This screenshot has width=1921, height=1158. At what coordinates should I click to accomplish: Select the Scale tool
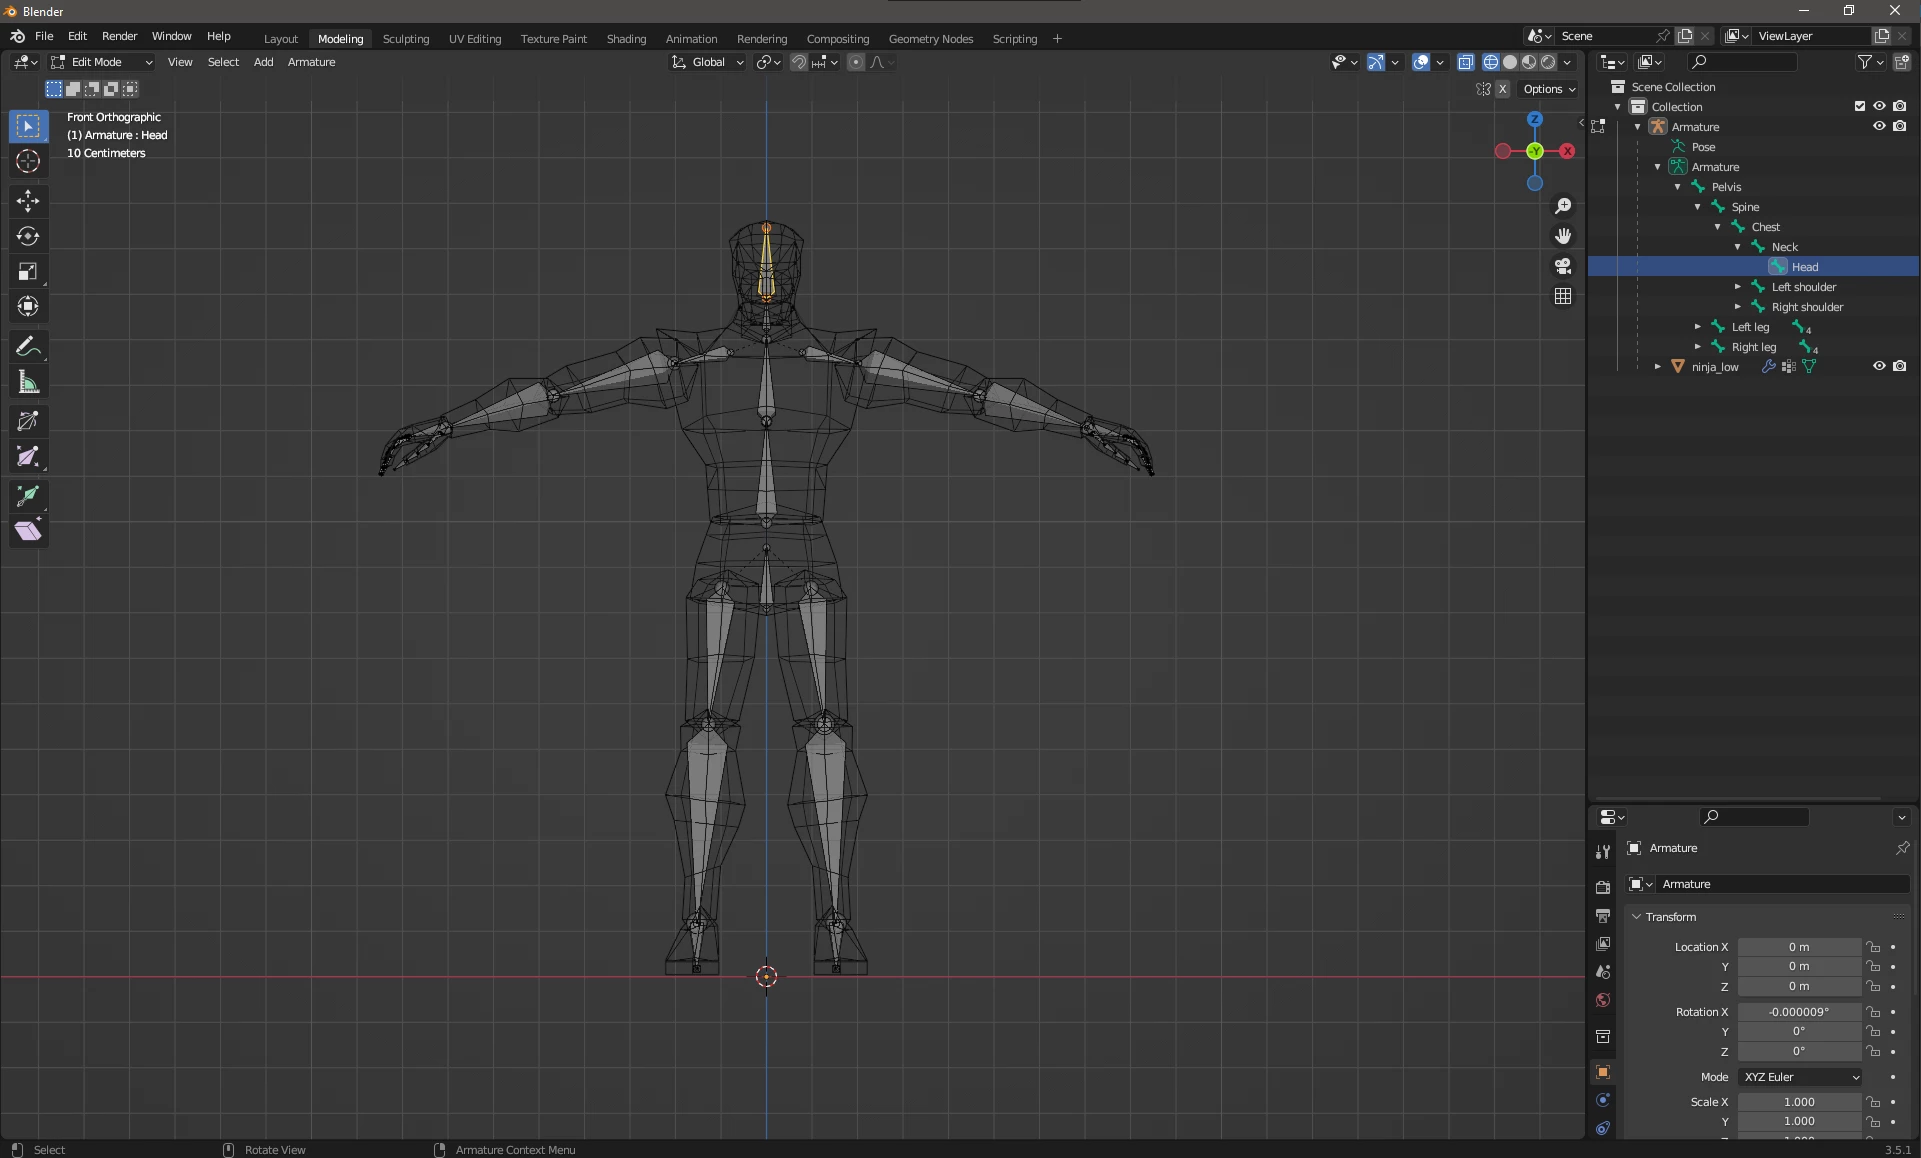(x=28, y=272)
